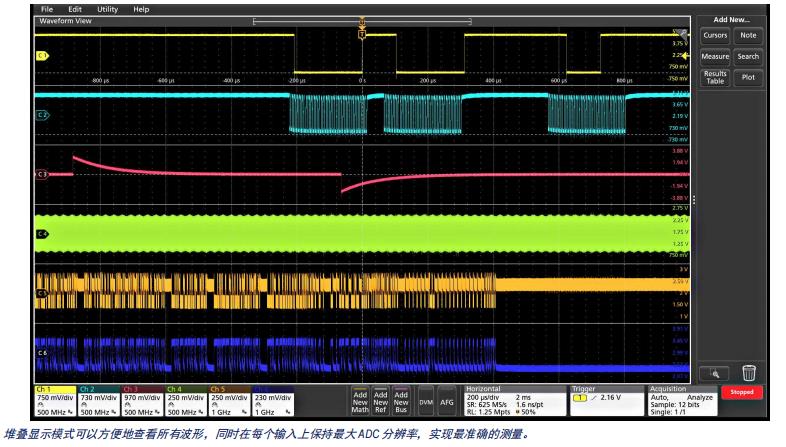Toggle the Ch 1 channel badge
This screenshot has width=786, height=447.
tap(56, 401)
